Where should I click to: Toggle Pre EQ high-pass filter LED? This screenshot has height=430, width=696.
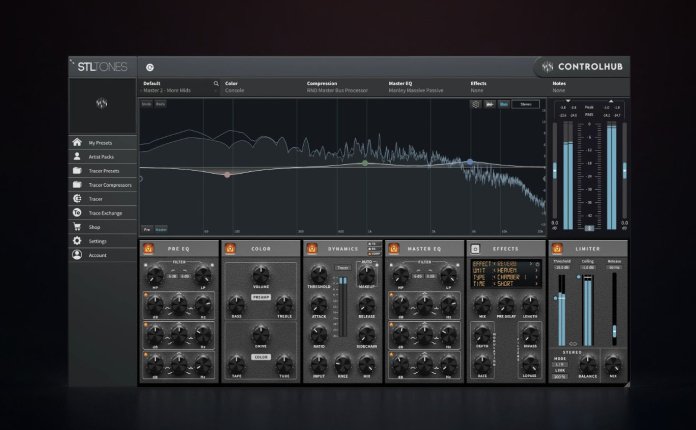pyautogui.click(x=146, y=265)
